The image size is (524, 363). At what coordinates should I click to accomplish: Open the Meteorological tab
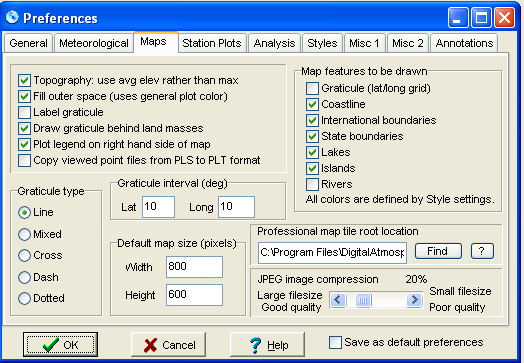tap(94, 43)
